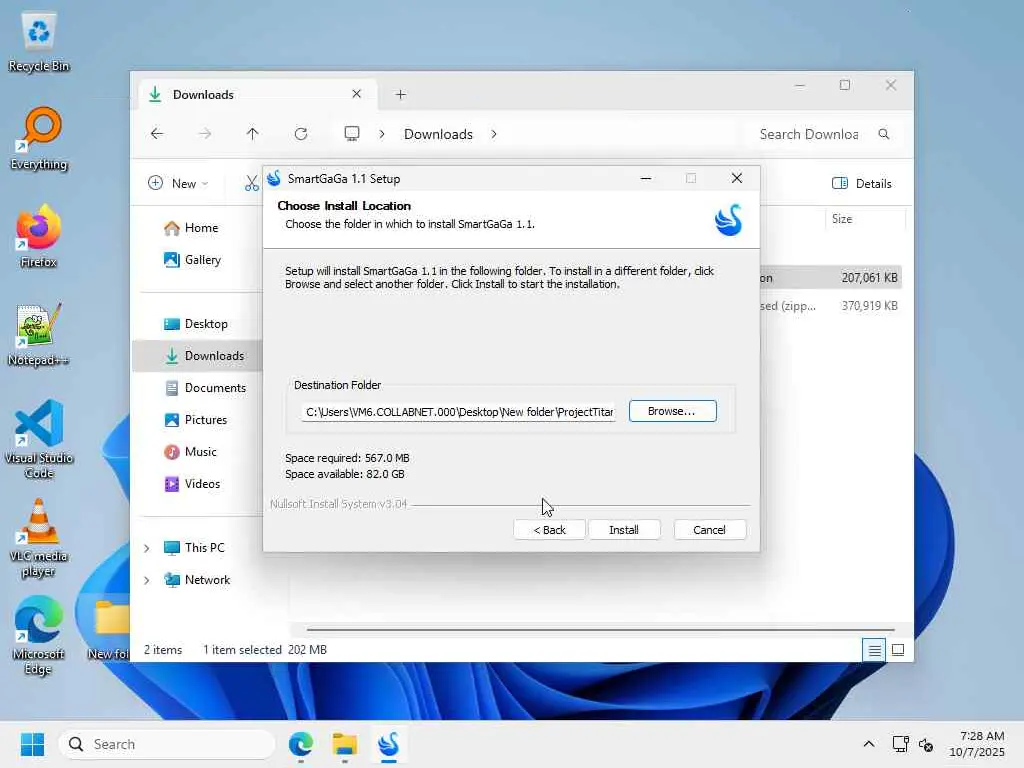Select the file row showing 370,919 KB
1024x768 pixels.
coord(831,306)
